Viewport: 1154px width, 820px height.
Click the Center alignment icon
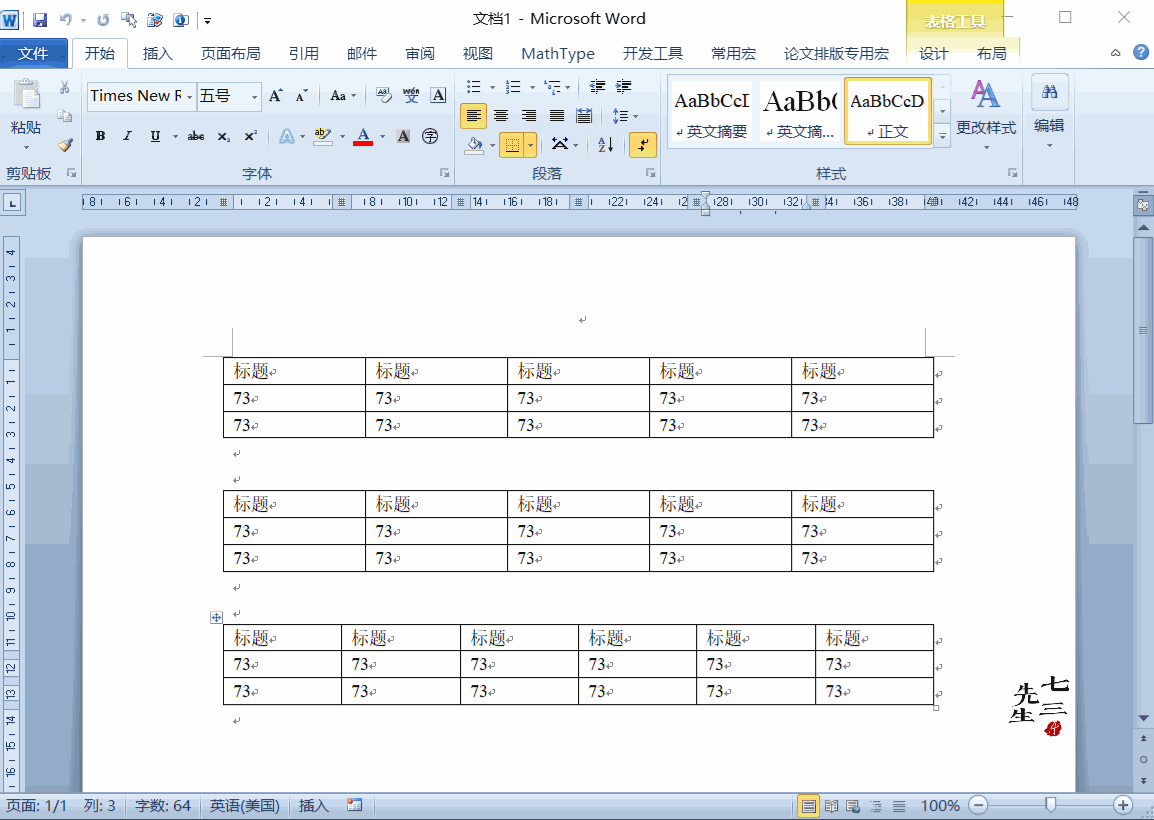click(x=501, y=116)
